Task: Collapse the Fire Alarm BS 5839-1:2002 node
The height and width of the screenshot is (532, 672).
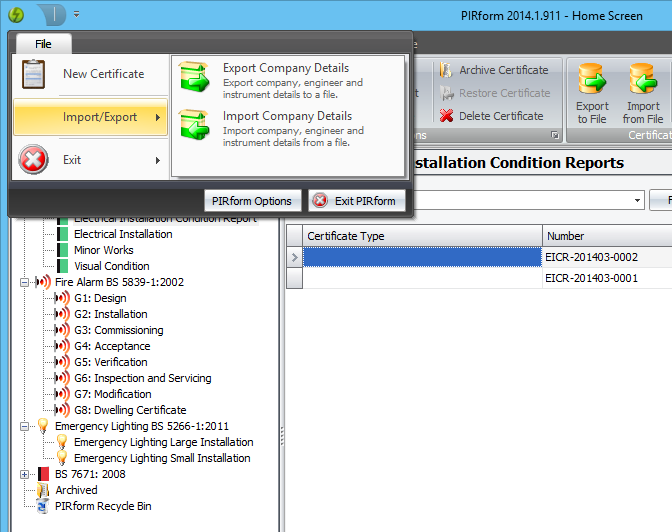Action: pyautogui.click(x=25, y=282)
